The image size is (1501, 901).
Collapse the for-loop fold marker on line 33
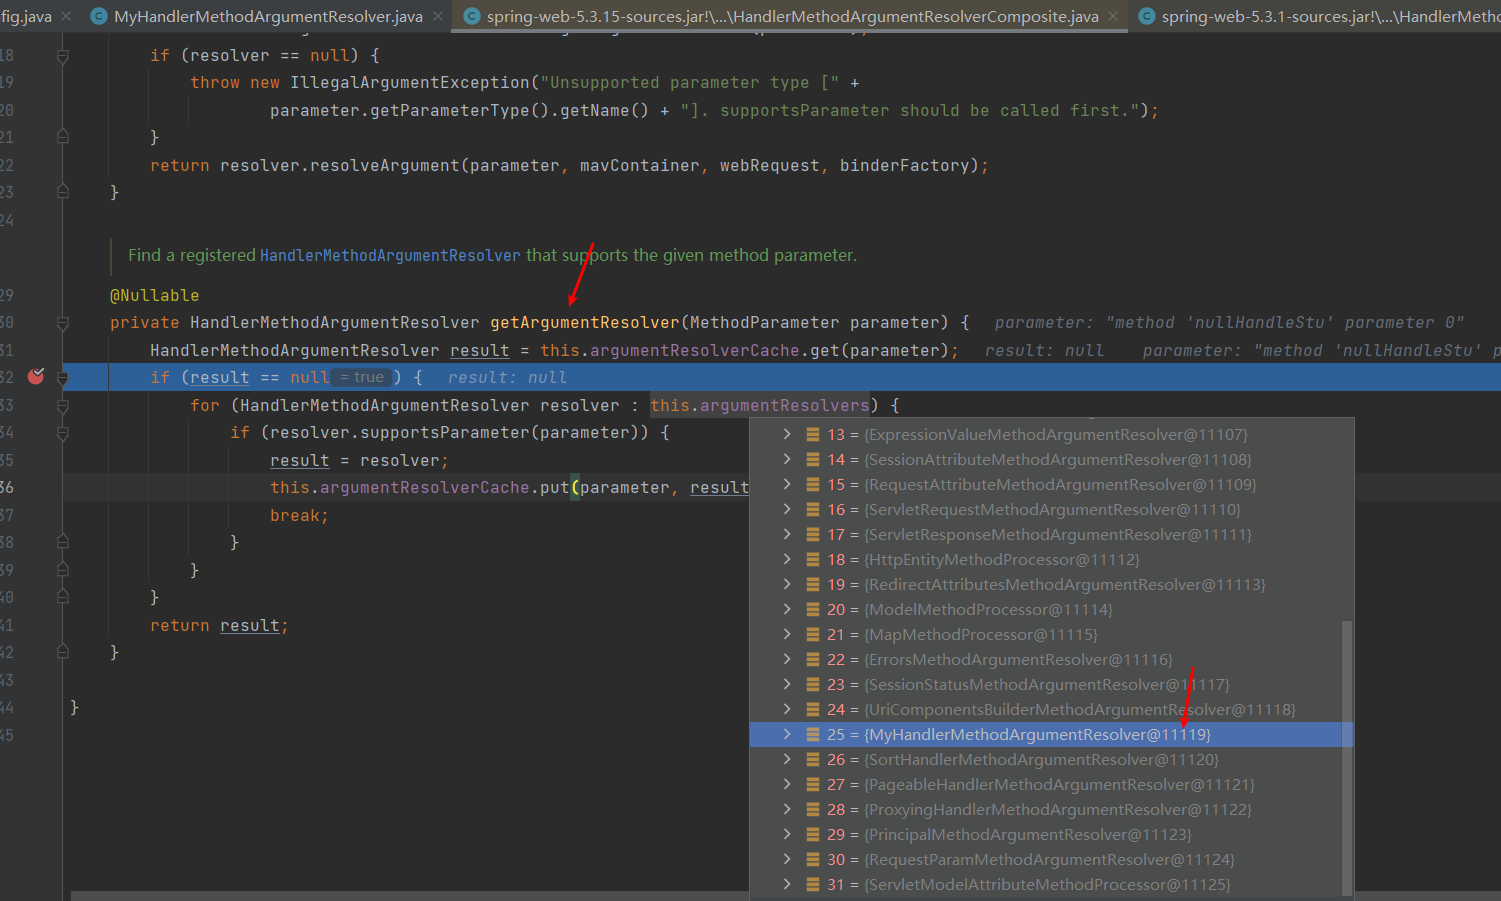(x=62, y=406)
